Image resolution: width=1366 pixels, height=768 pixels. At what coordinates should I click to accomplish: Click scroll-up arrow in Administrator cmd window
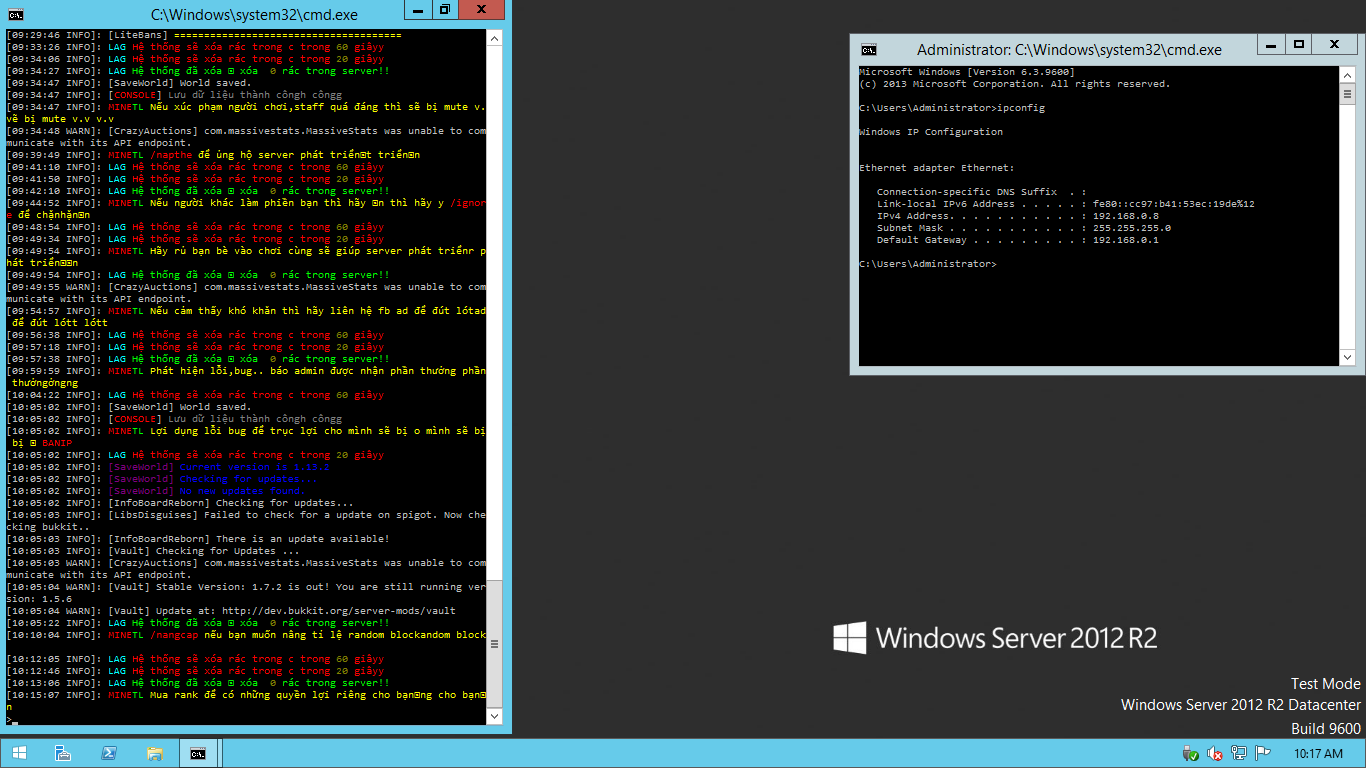[x=1346, y=74]
